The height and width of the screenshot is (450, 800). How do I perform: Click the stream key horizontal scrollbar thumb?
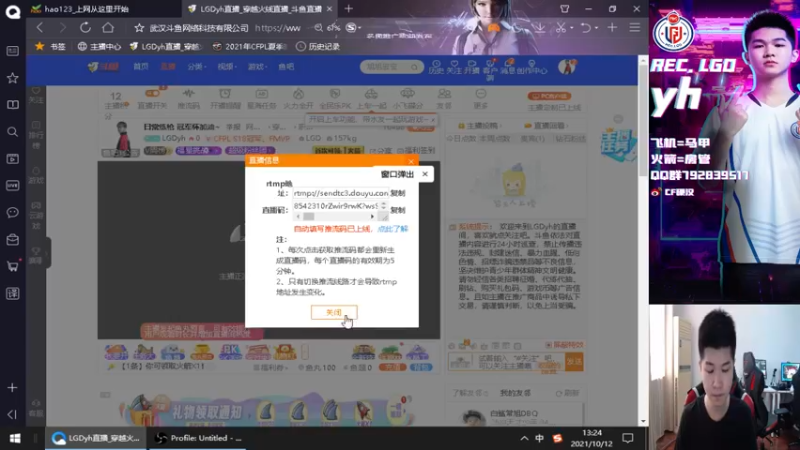pos(309,217)
